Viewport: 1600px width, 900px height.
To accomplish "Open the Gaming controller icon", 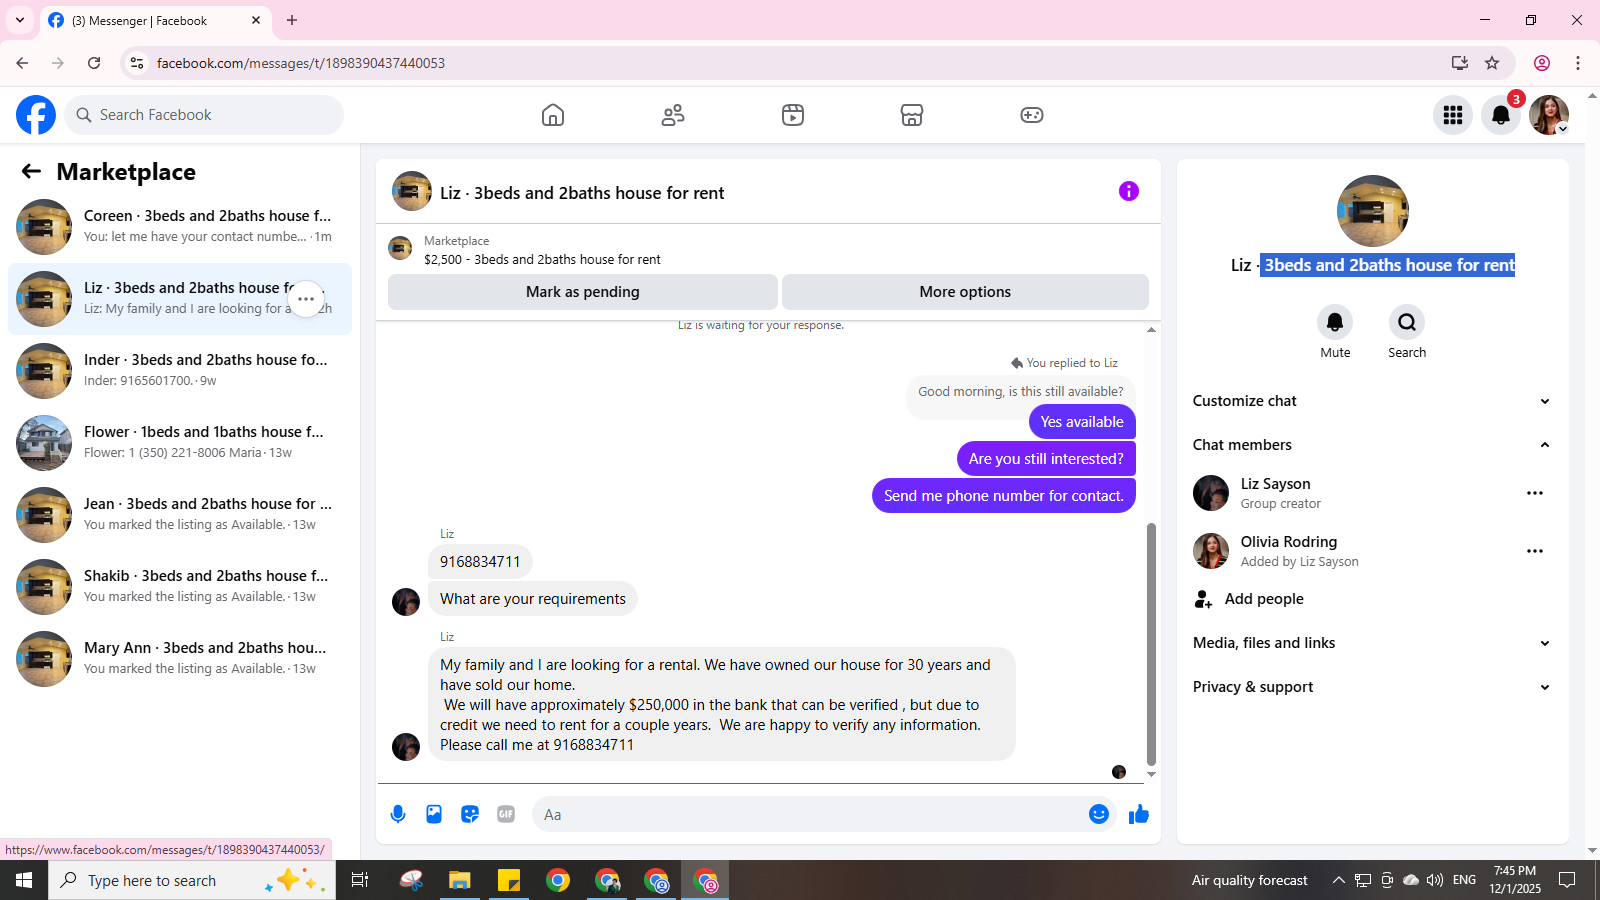I will click(x=1032, y=115).
